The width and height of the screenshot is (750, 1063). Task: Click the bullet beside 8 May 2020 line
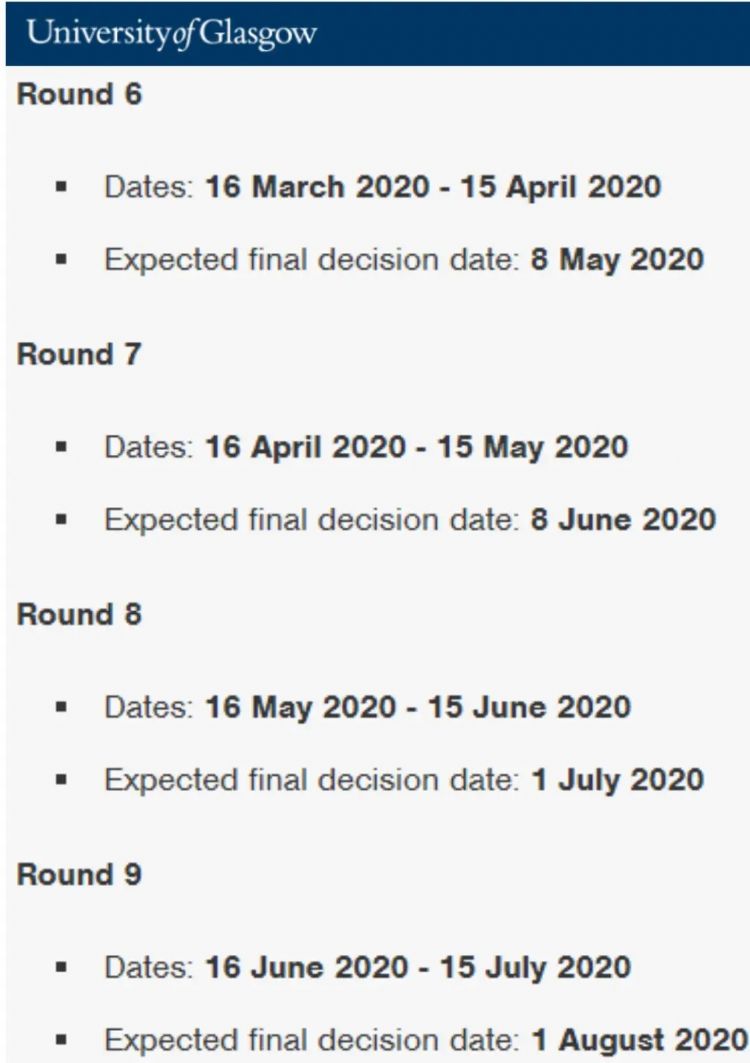[62, 259]
